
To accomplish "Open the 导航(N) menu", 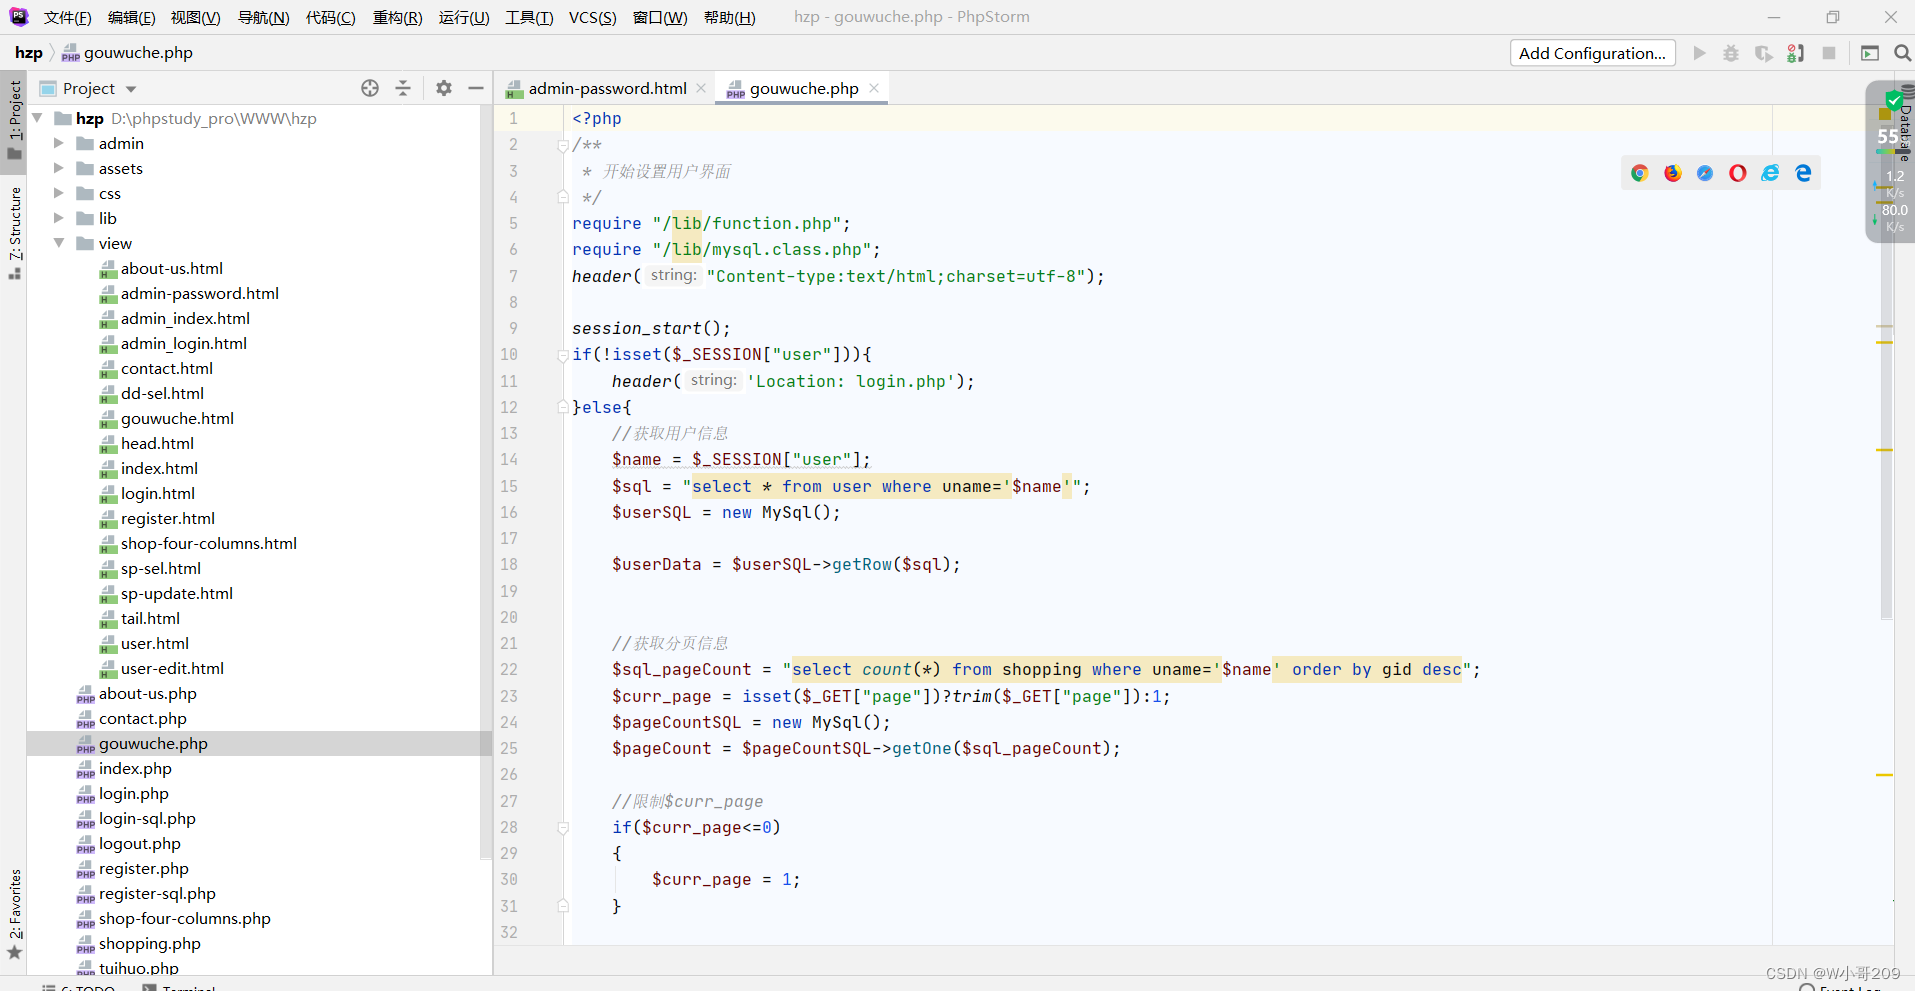I will point(263,17).
